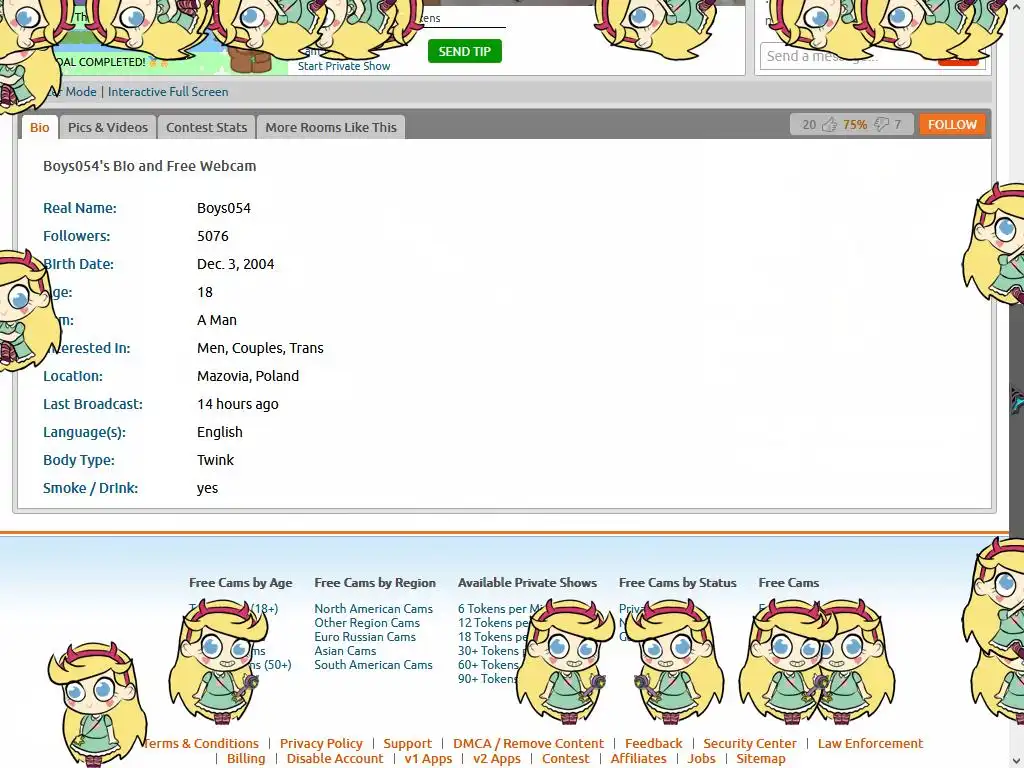This screenshot has height=768, width=1024.
Task: Click the 'Twink' body type value
Action: pyautogui.click(x=216, y=460)
